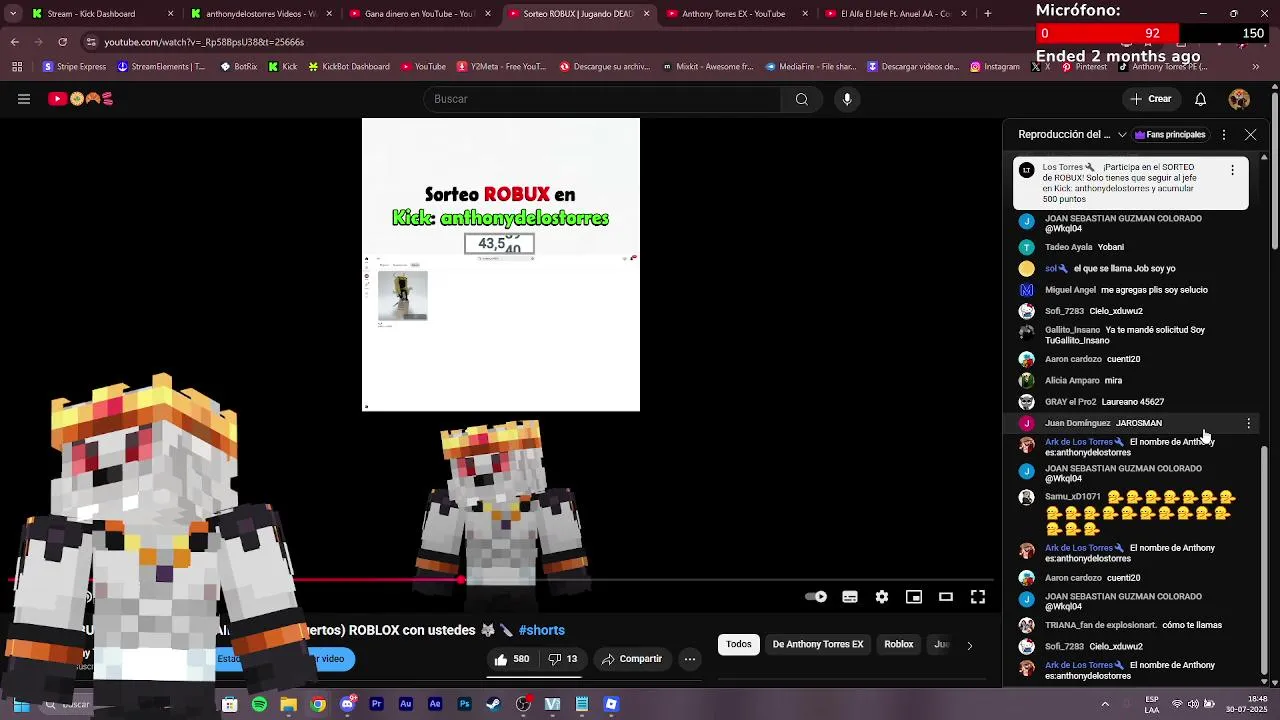Viewport: 1280px width, 720px height.
Task: Close the chat replay panel
Action: 1250,134
